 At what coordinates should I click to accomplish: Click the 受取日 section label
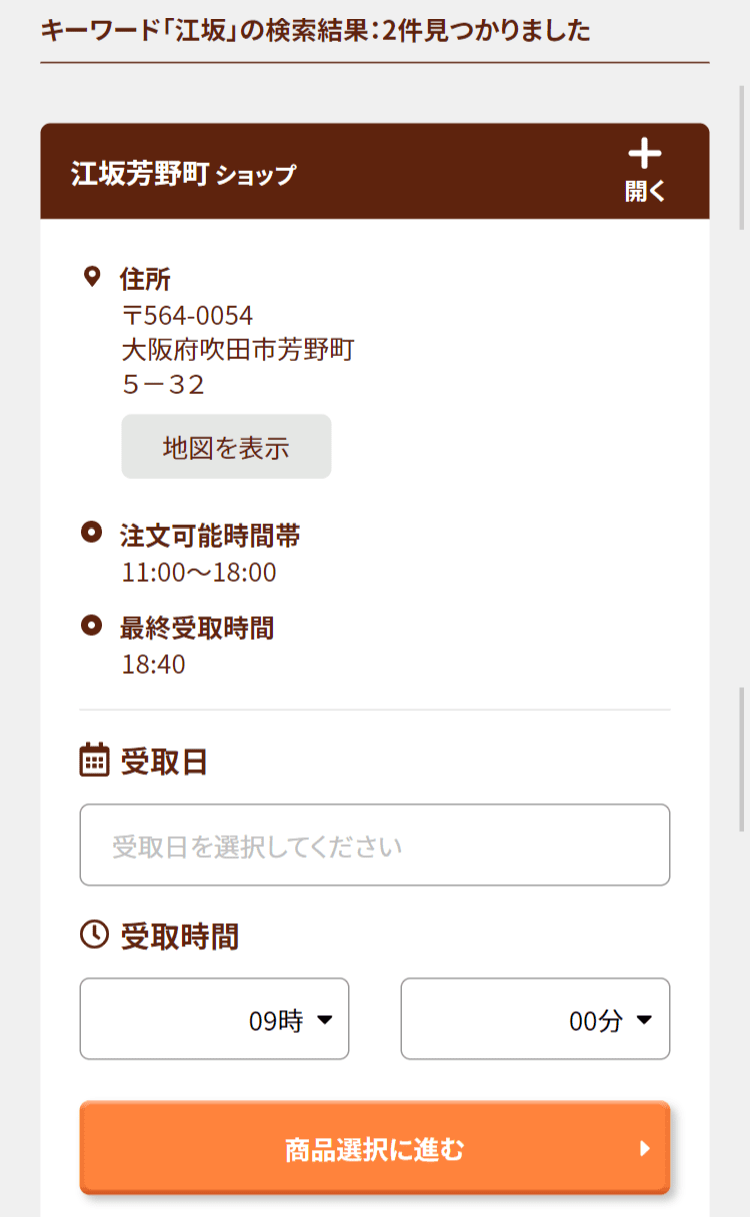pyautogui.click(x=164, y=762)
